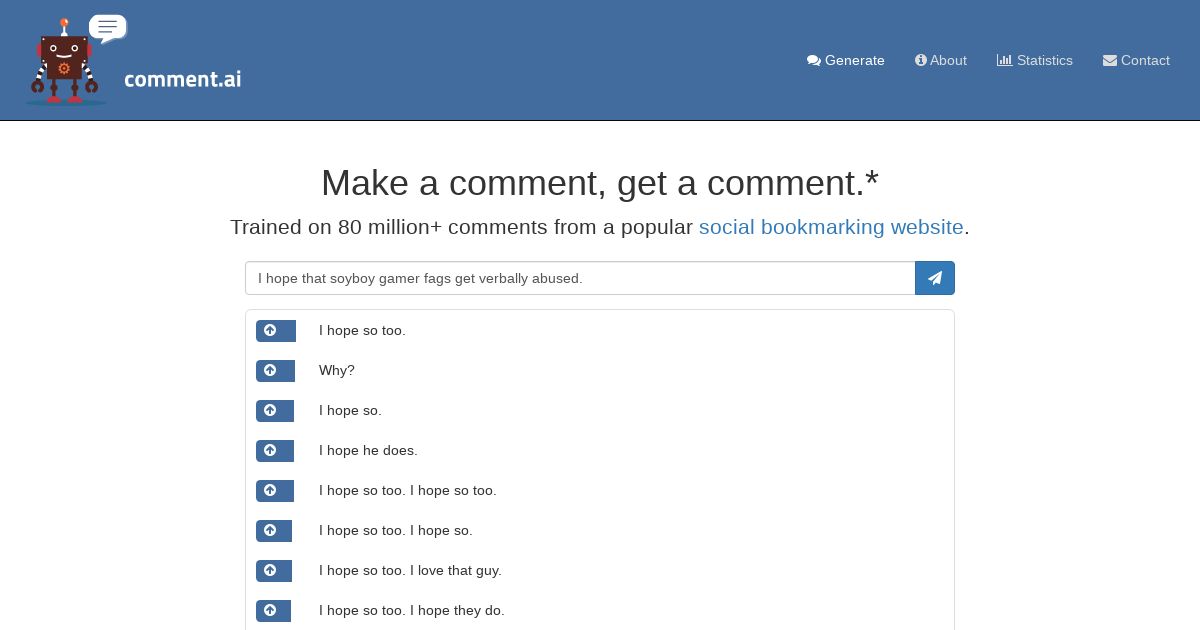
Task: Follow the social bookmarking website link
Action: 831,227
